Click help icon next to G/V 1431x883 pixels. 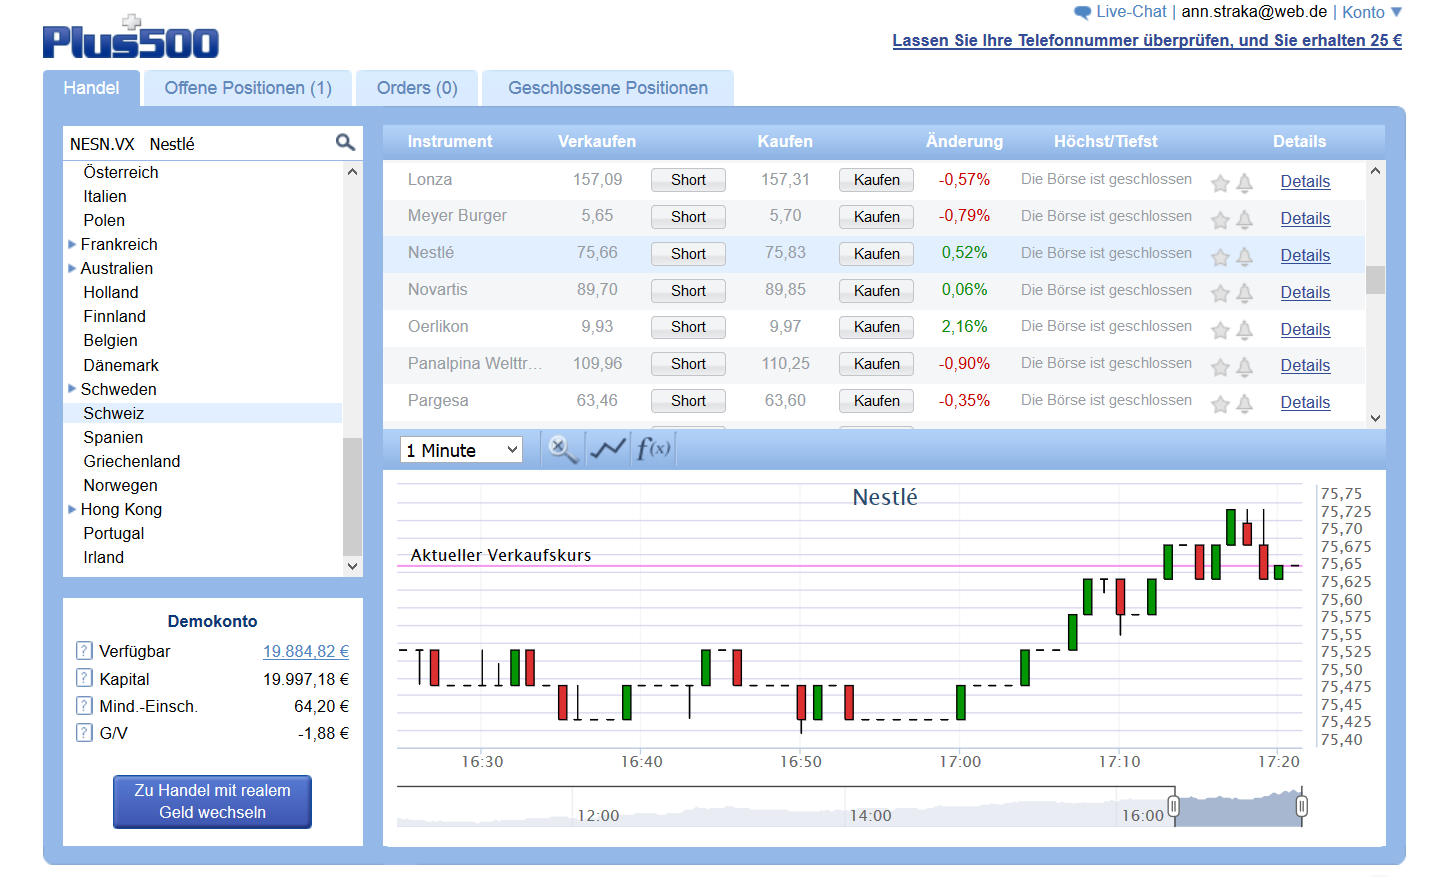coord(84,733)
